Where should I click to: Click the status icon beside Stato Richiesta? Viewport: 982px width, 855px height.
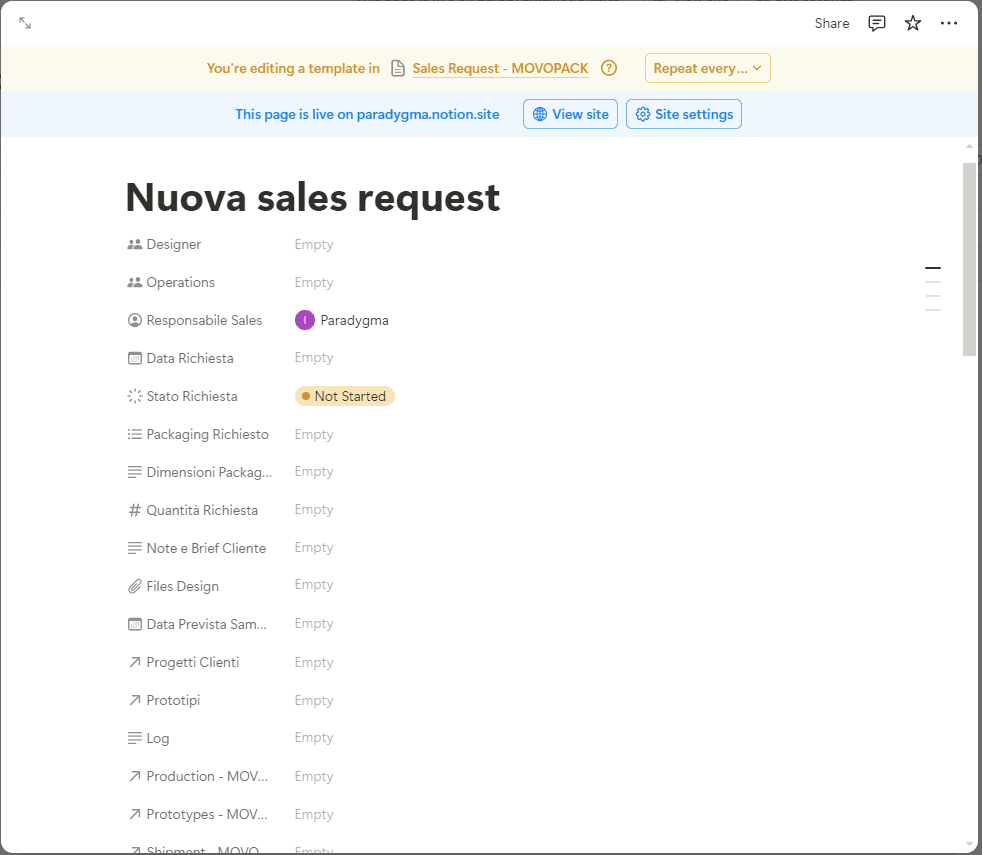click(134, 395)
